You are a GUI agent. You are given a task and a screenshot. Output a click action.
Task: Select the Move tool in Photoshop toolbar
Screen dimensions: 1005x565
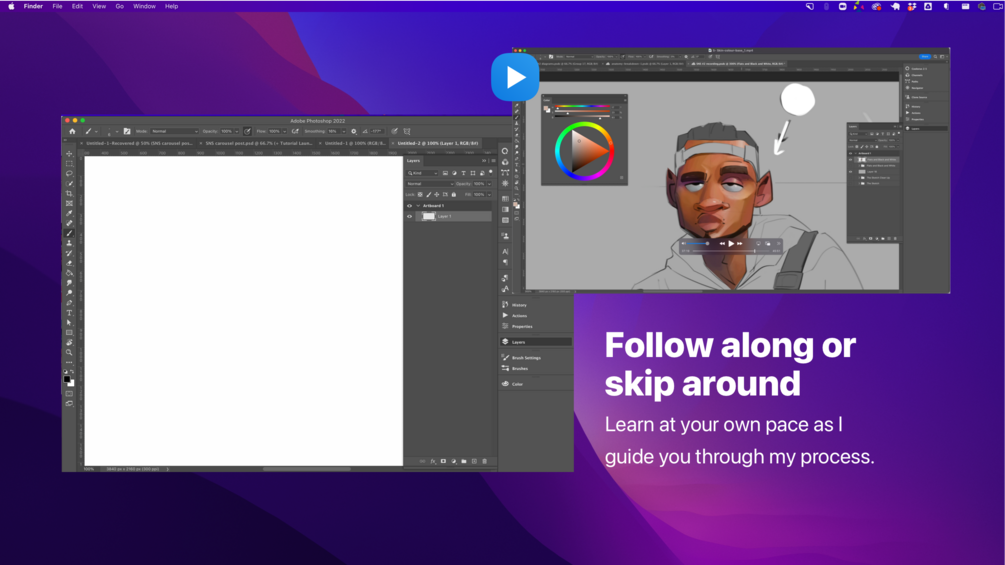[x=69, y=154]
